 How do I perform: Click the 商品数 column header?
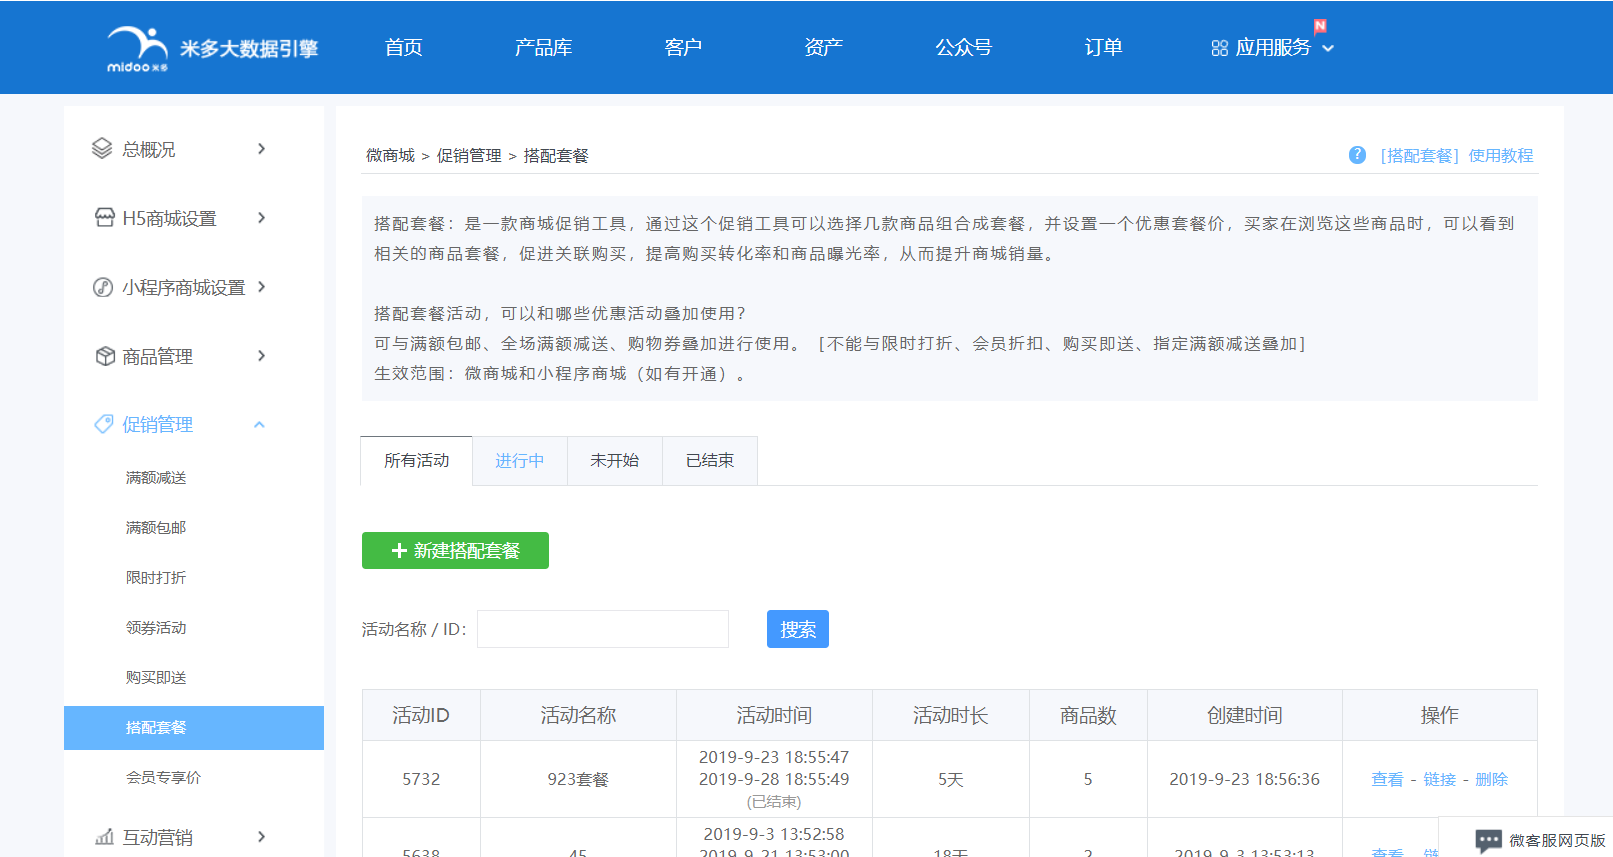tap(1088, 715)
